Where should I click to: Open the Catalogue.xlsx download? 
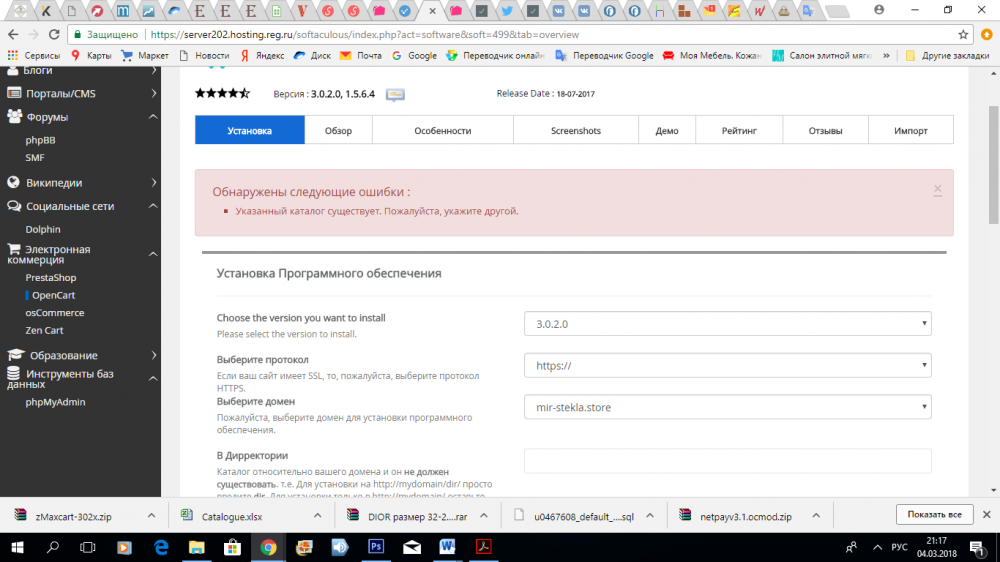(x=232, y=517)
